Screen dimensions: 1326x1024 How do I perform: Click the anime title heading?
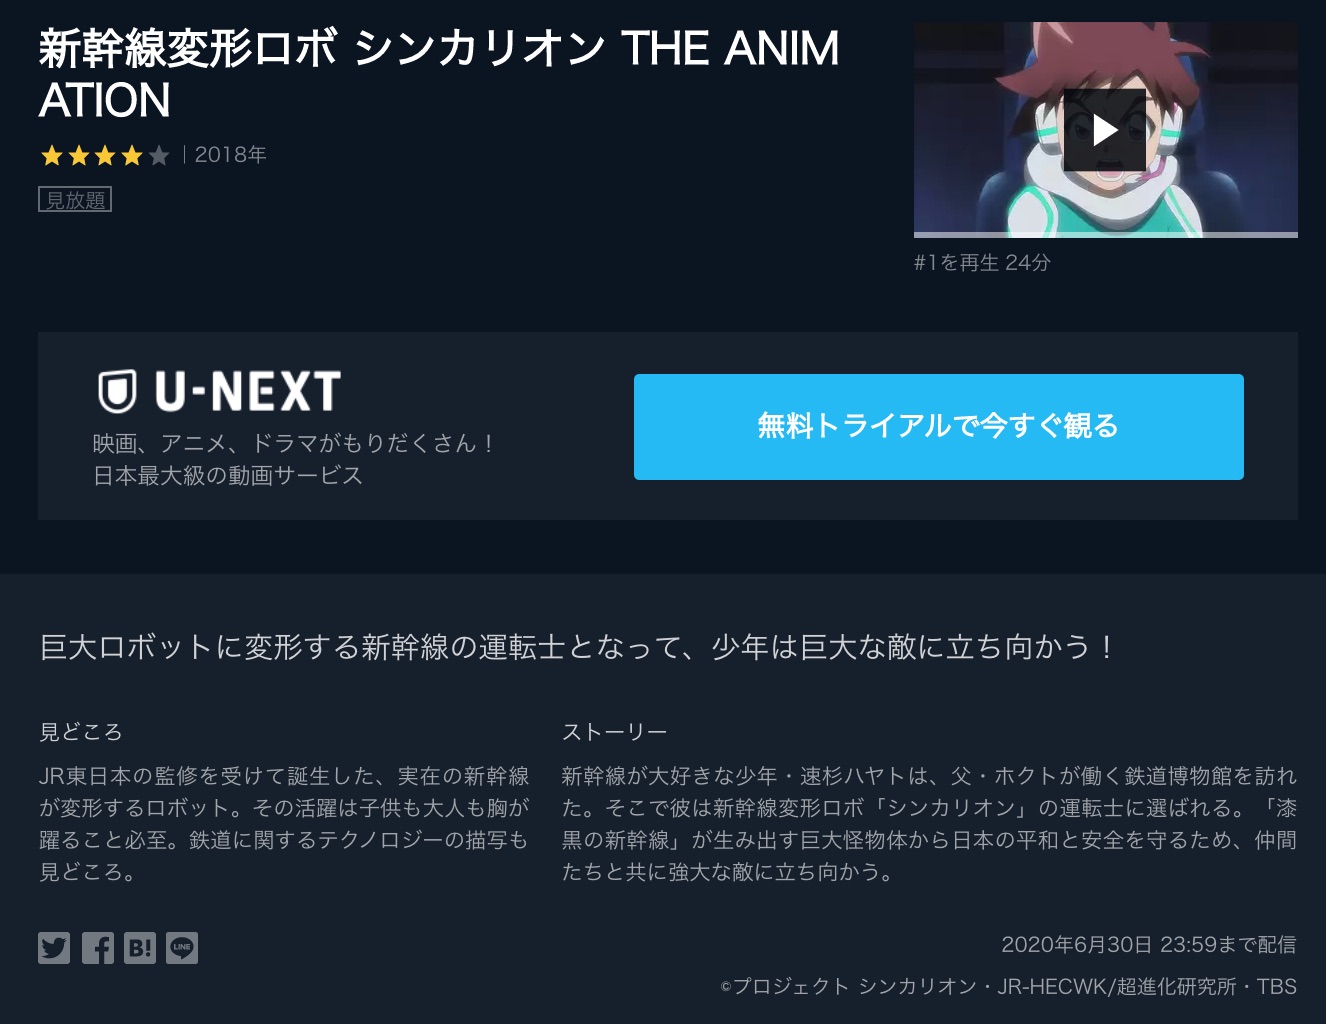[439, 74]
